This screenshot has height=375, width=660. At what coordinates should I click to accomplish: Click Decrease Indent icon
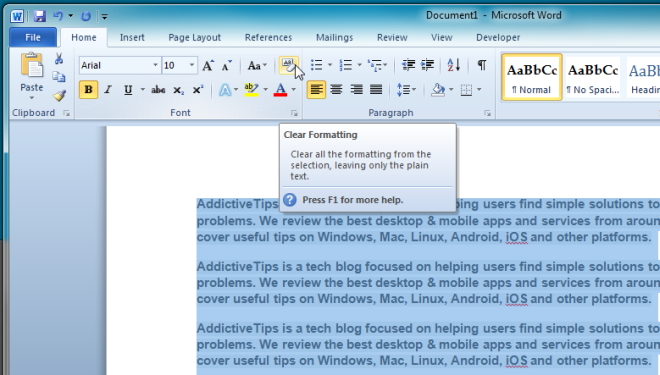tap(408, 65)
